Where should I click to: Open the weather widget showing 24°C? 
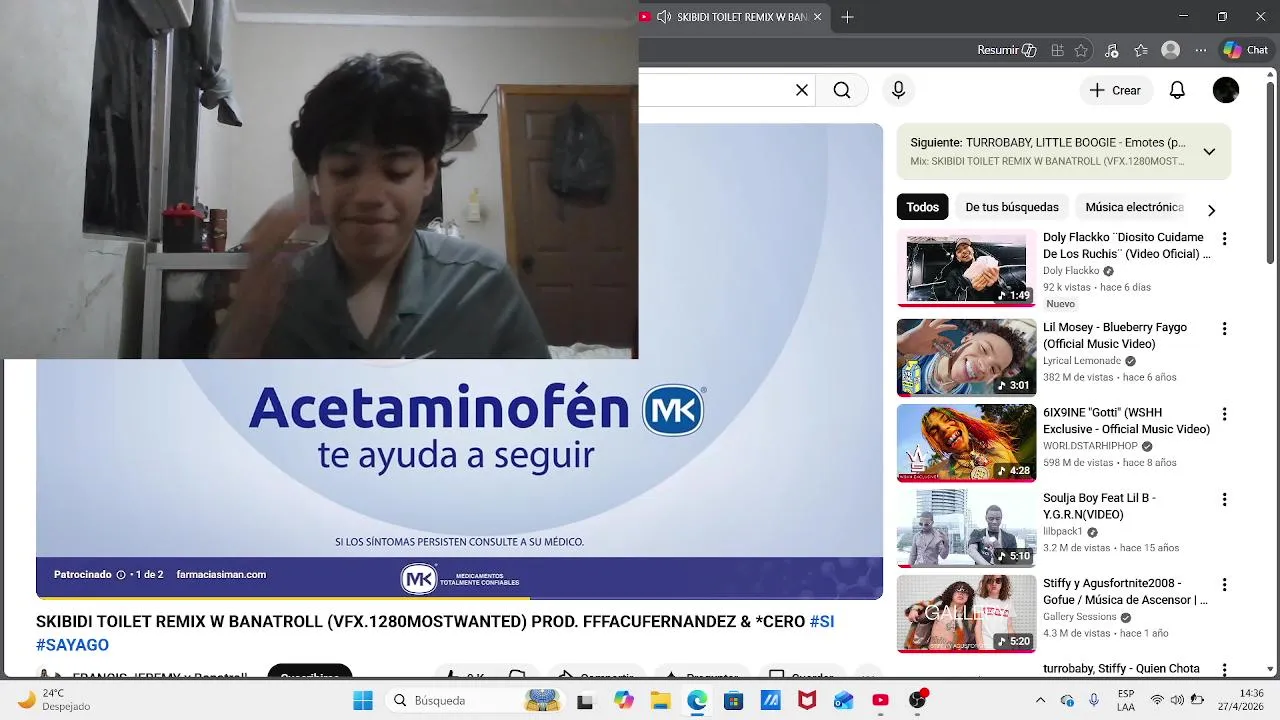[54, 700]
